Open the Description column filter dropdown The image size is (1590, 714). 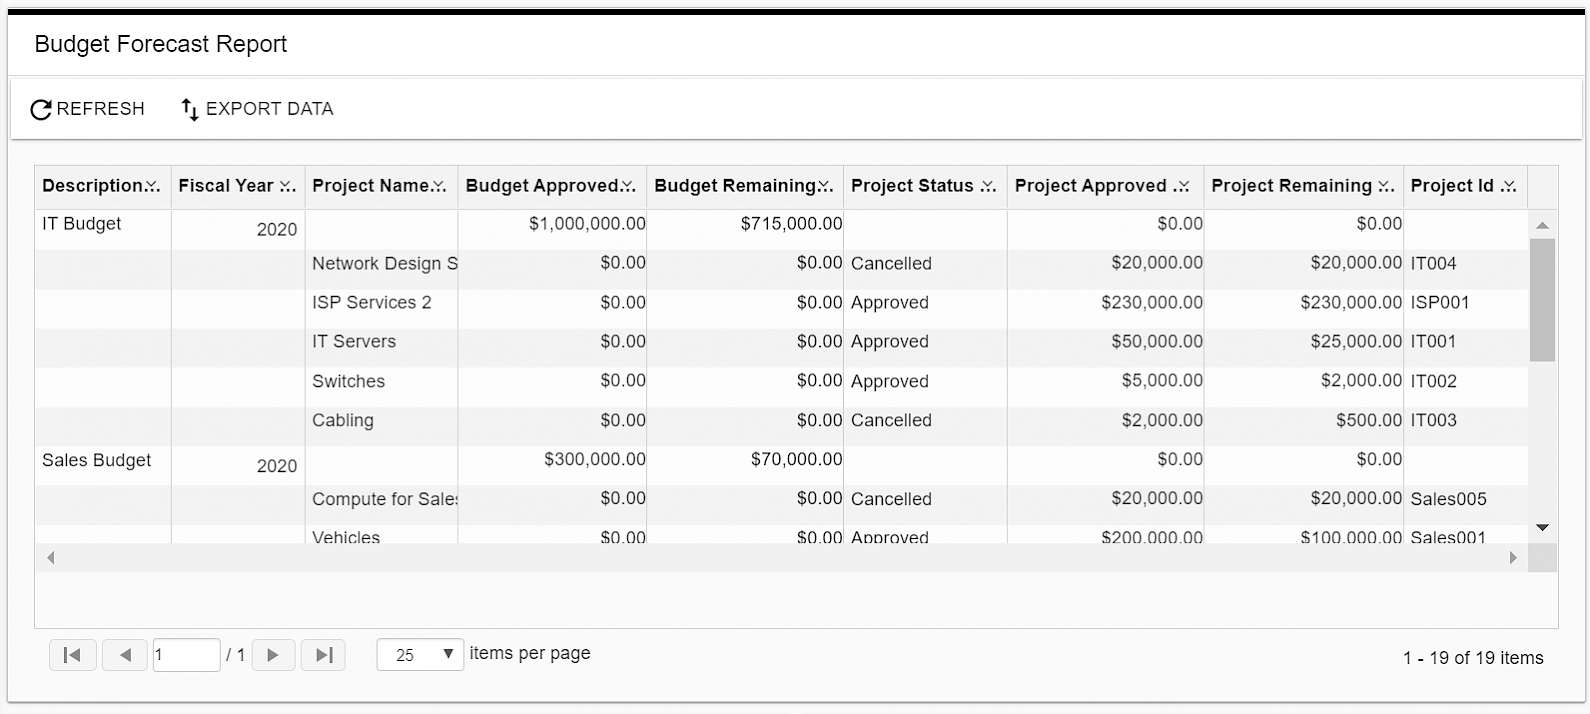tap(150, 186)
